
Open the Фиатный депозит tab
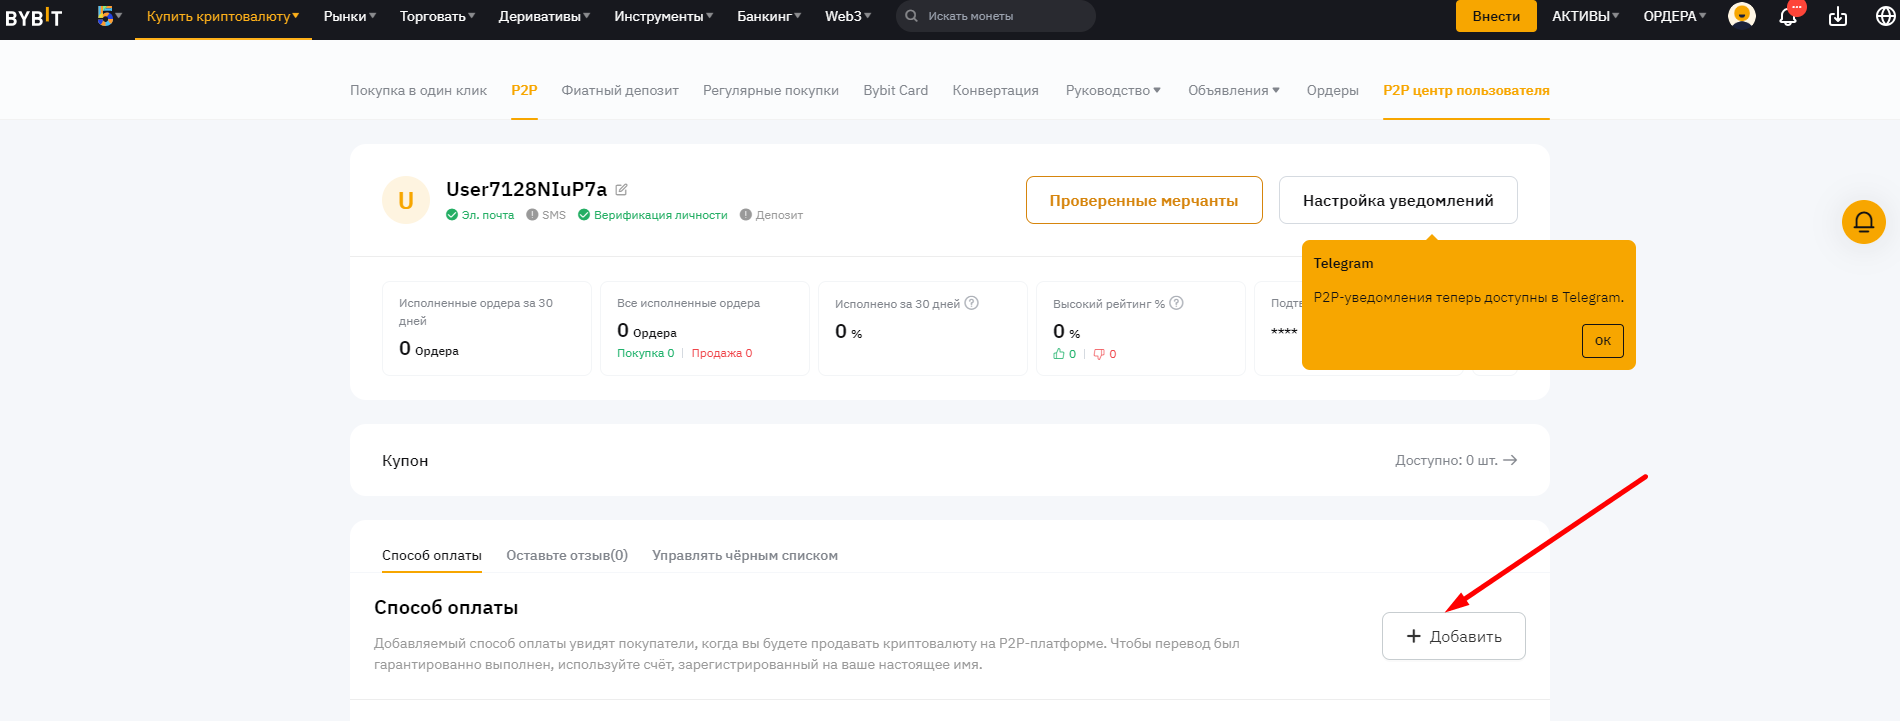point(620,90)
